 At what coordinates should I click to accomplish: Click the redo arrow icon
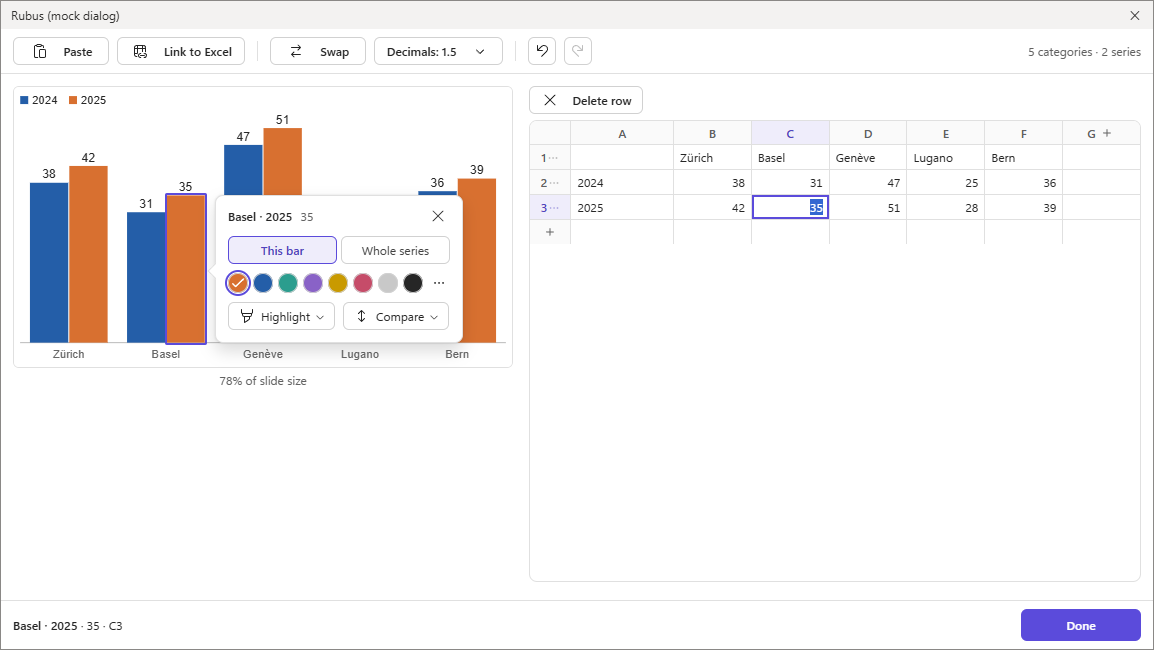578,51
